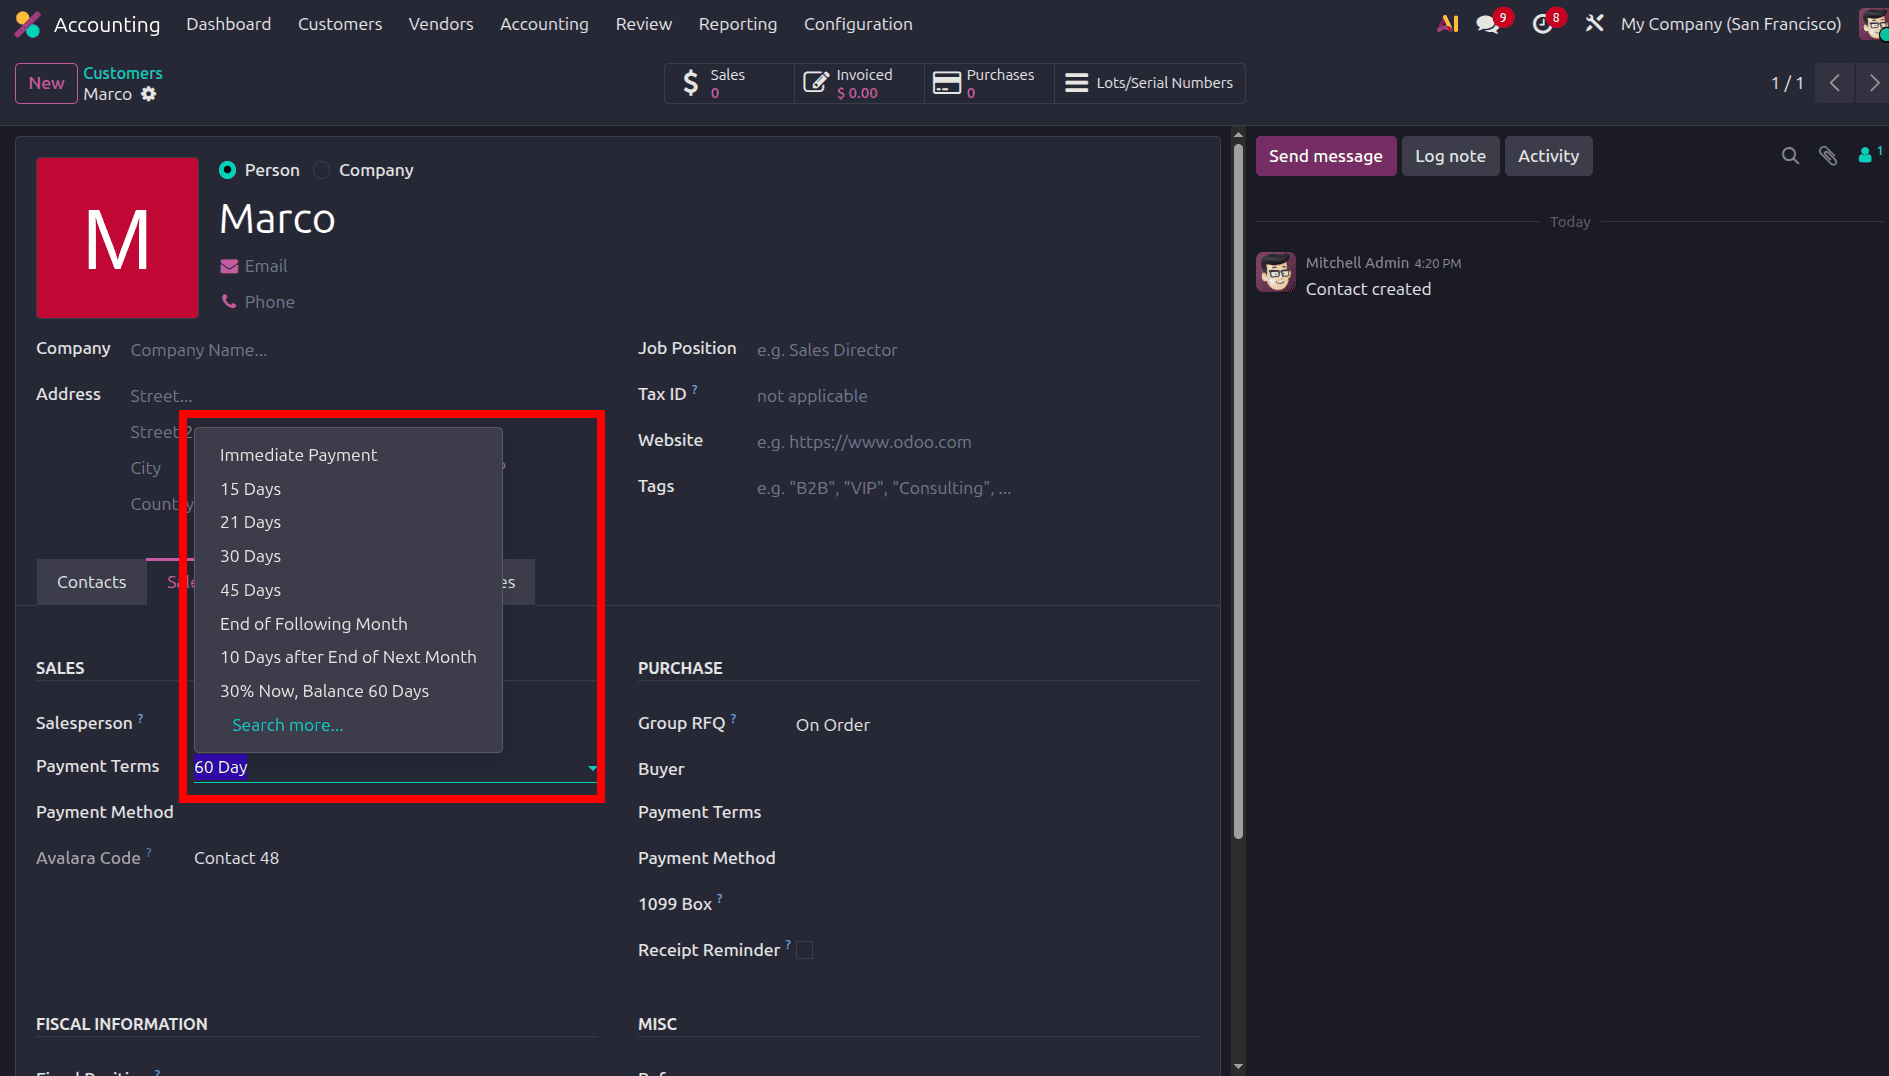
Task: Click the Search more link
Action: point(287,724)
